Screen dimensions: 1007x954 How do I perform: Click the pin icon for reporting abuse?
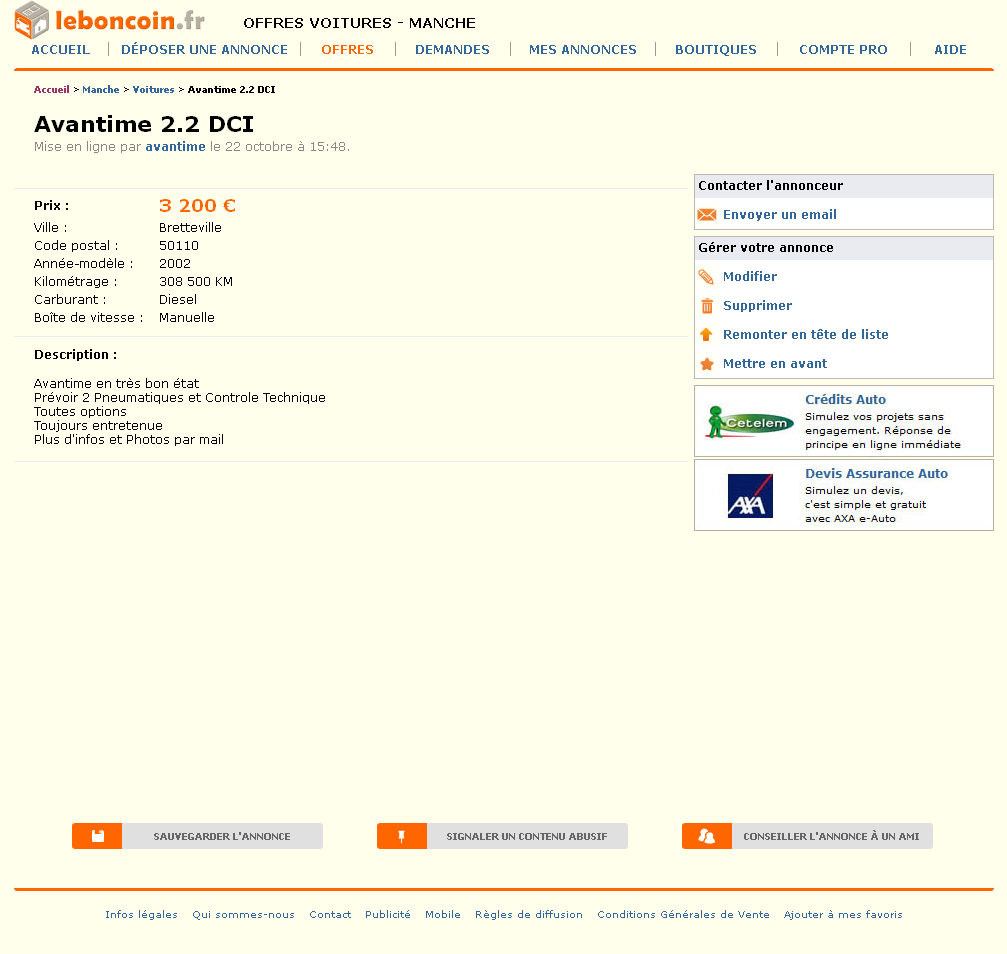tap(402, 836)
